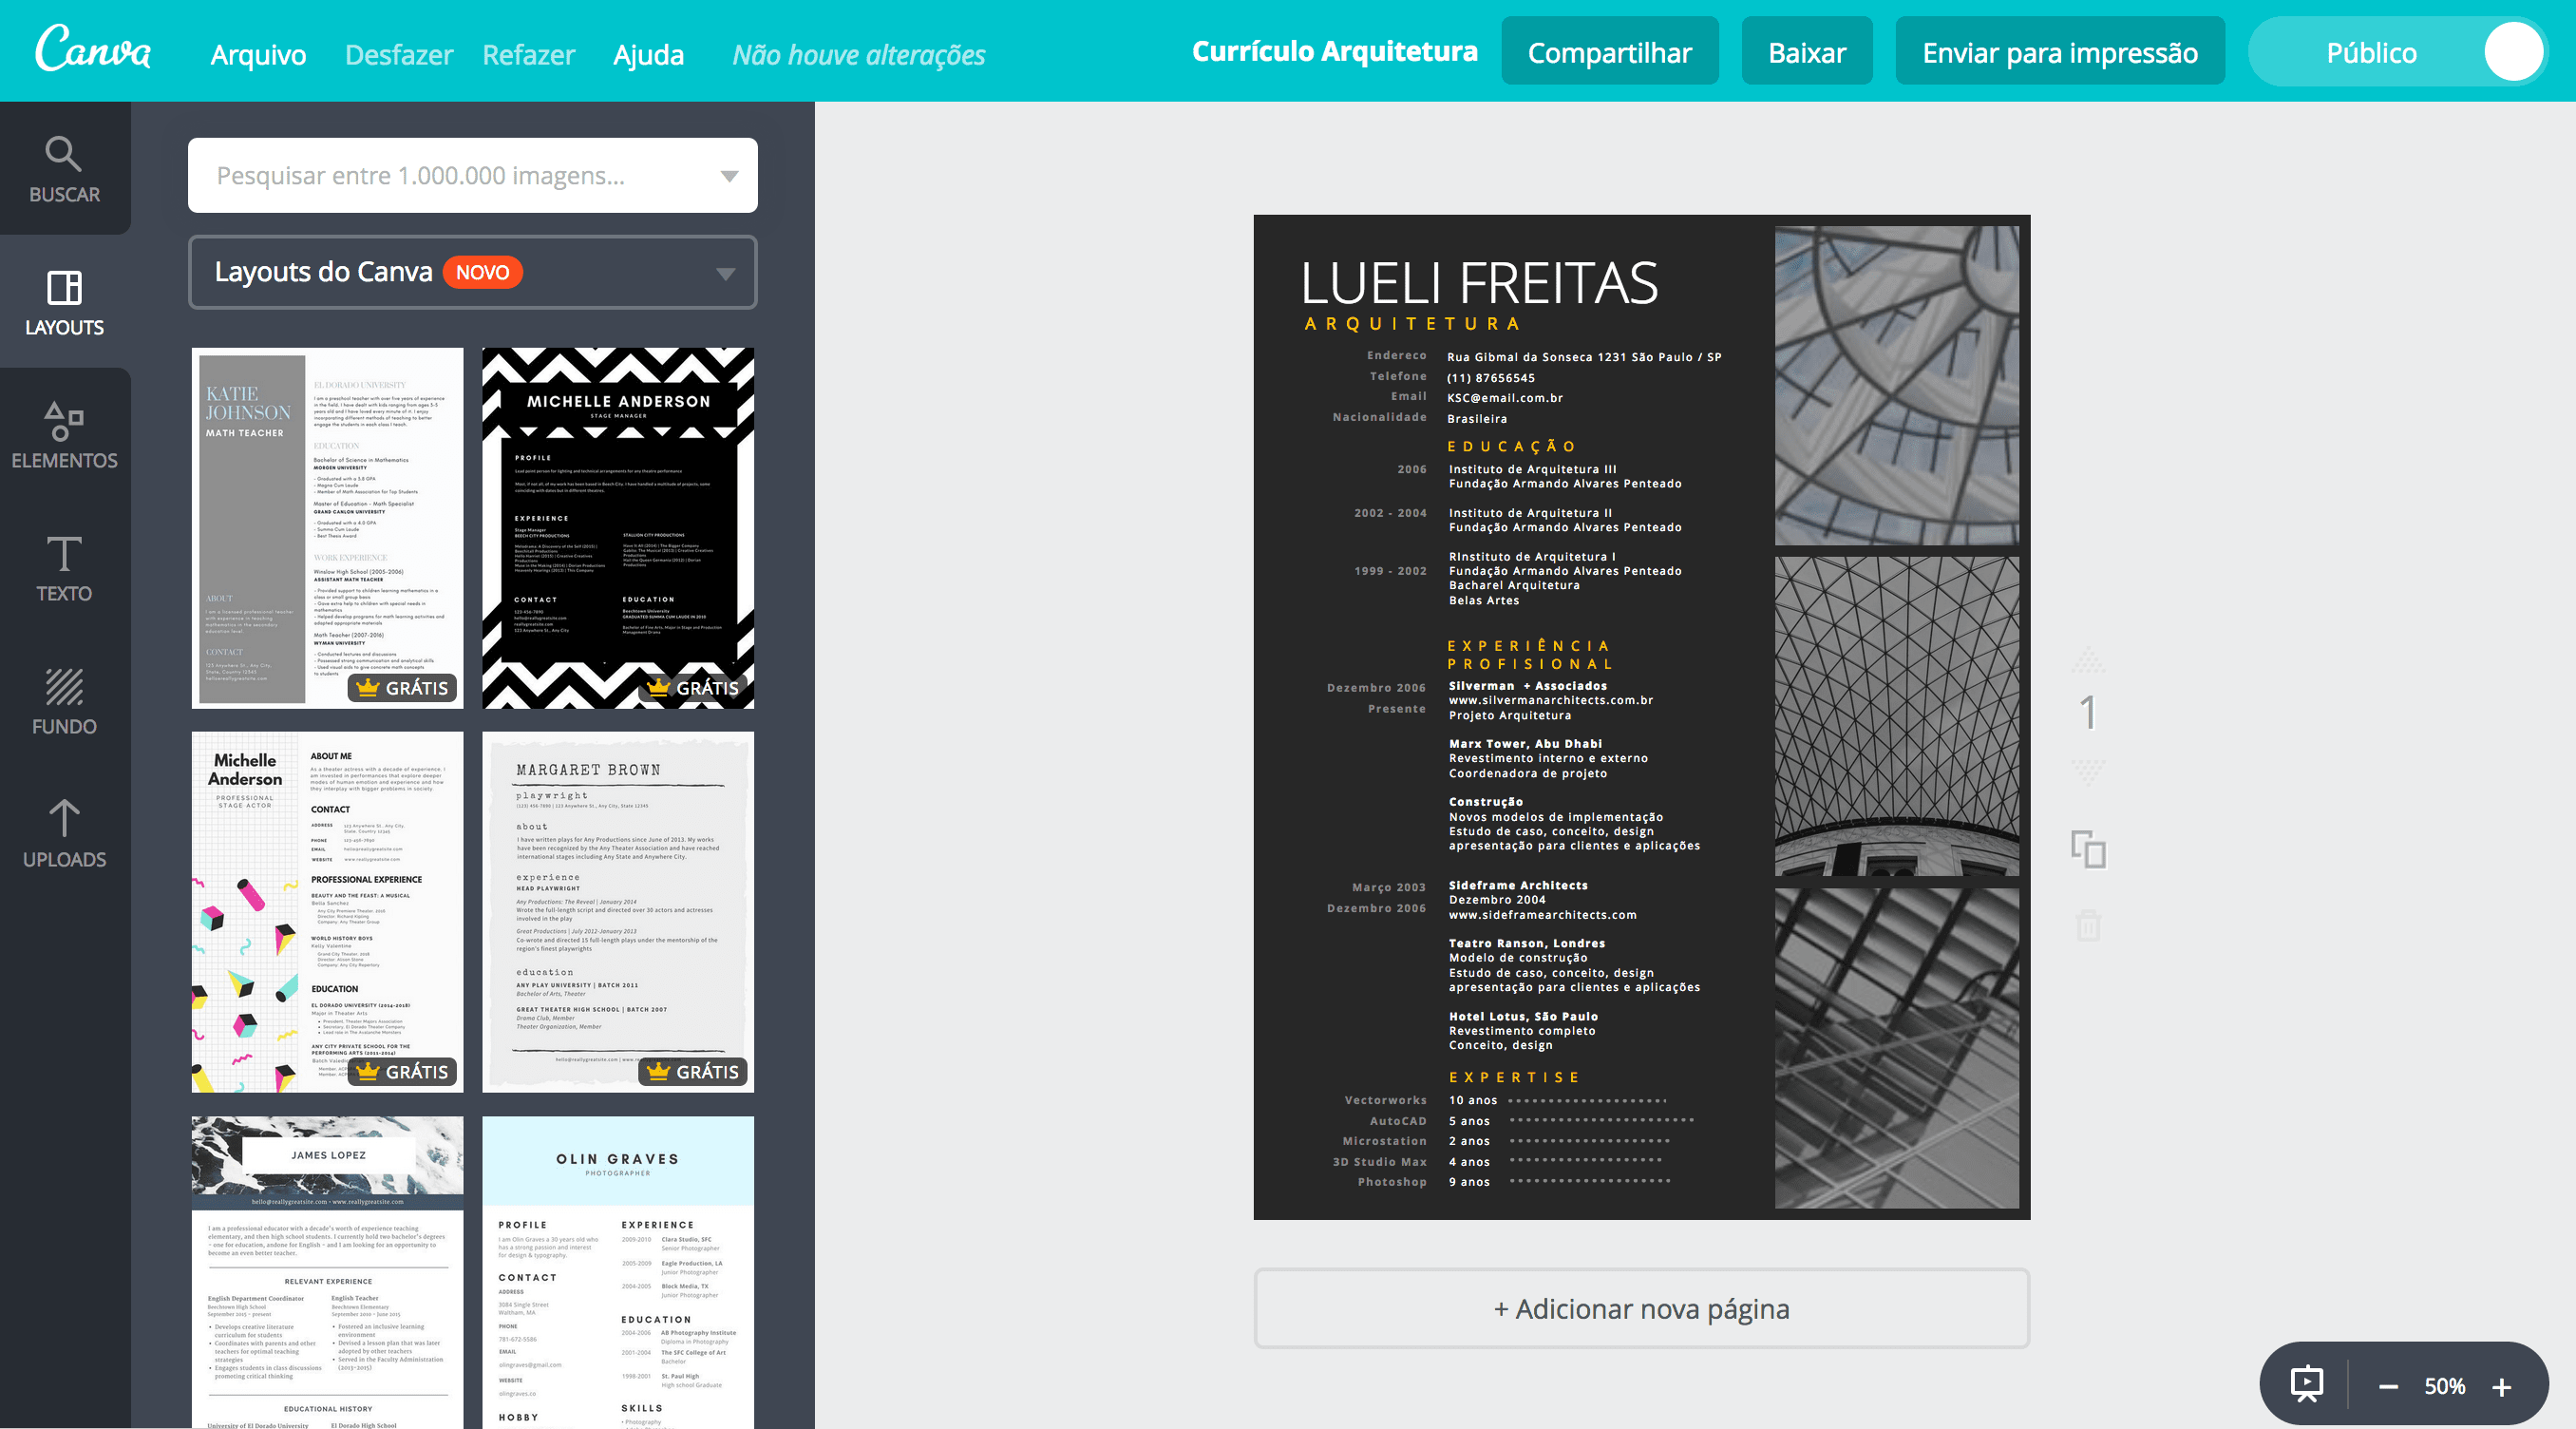Click the Baixar download button
The image size is (2576, 1429).
1806,51
